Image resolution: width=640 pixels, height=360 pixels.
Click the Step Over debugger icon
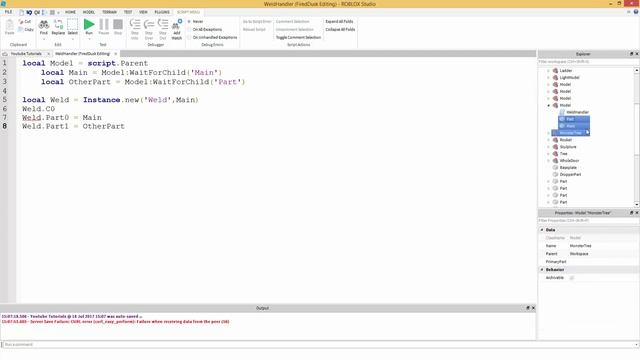149,24
